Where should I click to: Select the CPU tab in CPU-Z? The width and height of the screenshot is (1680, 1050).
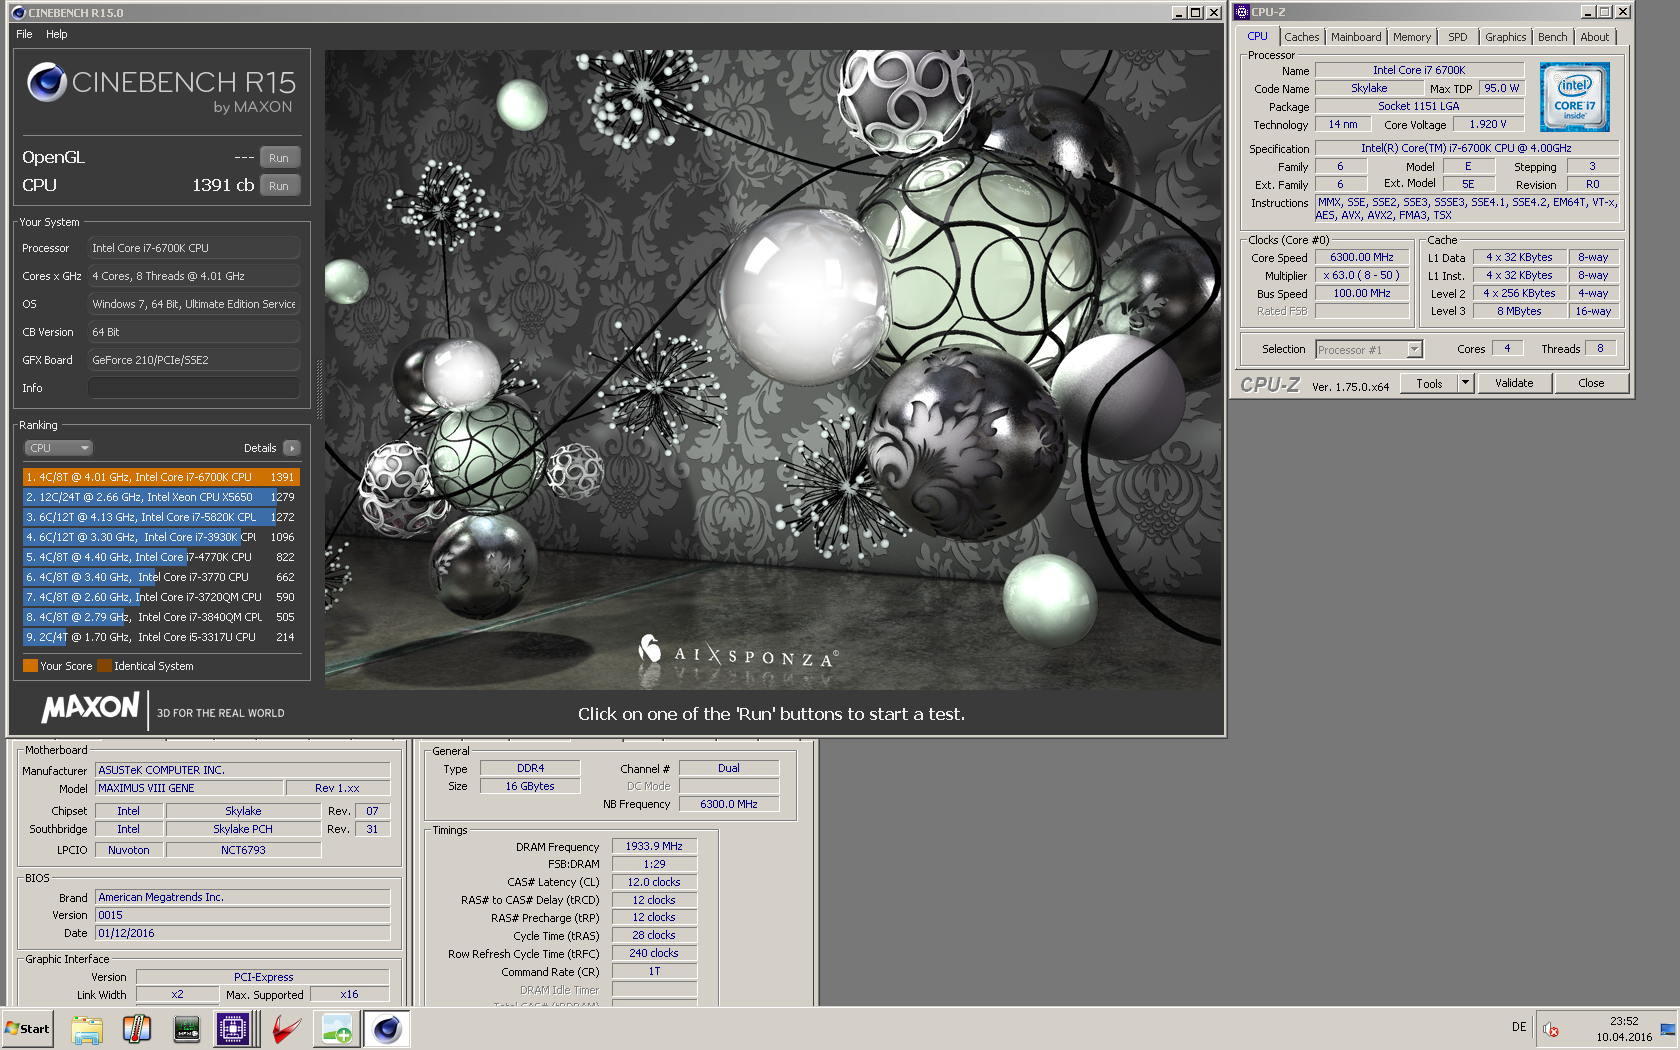[x=1257, y=36]
